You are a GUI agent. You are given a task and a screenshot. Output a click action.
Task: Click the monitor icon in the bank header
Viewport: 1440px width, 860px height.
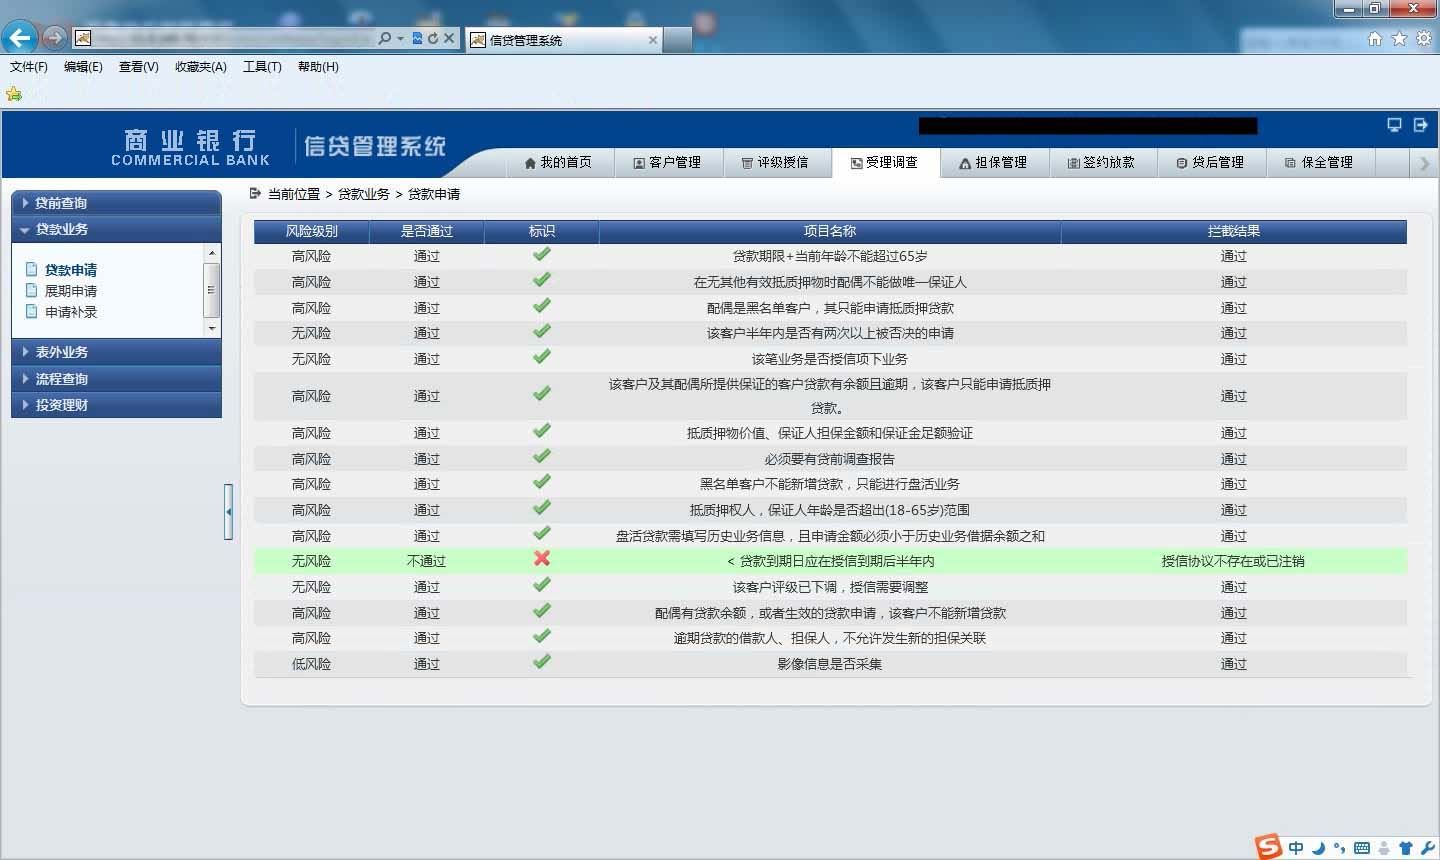point(1394,125)
